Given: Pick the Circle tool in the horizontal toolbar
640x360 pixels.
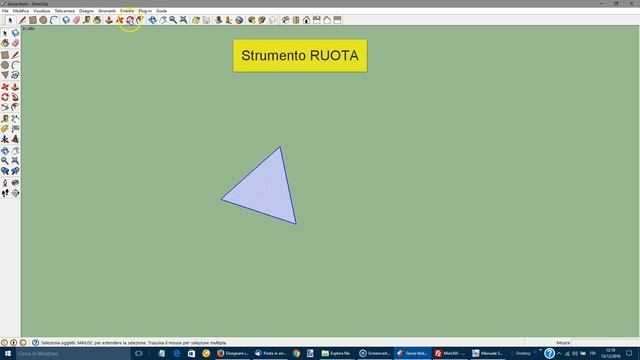Looking at the screenshot, I should (43, 20).
